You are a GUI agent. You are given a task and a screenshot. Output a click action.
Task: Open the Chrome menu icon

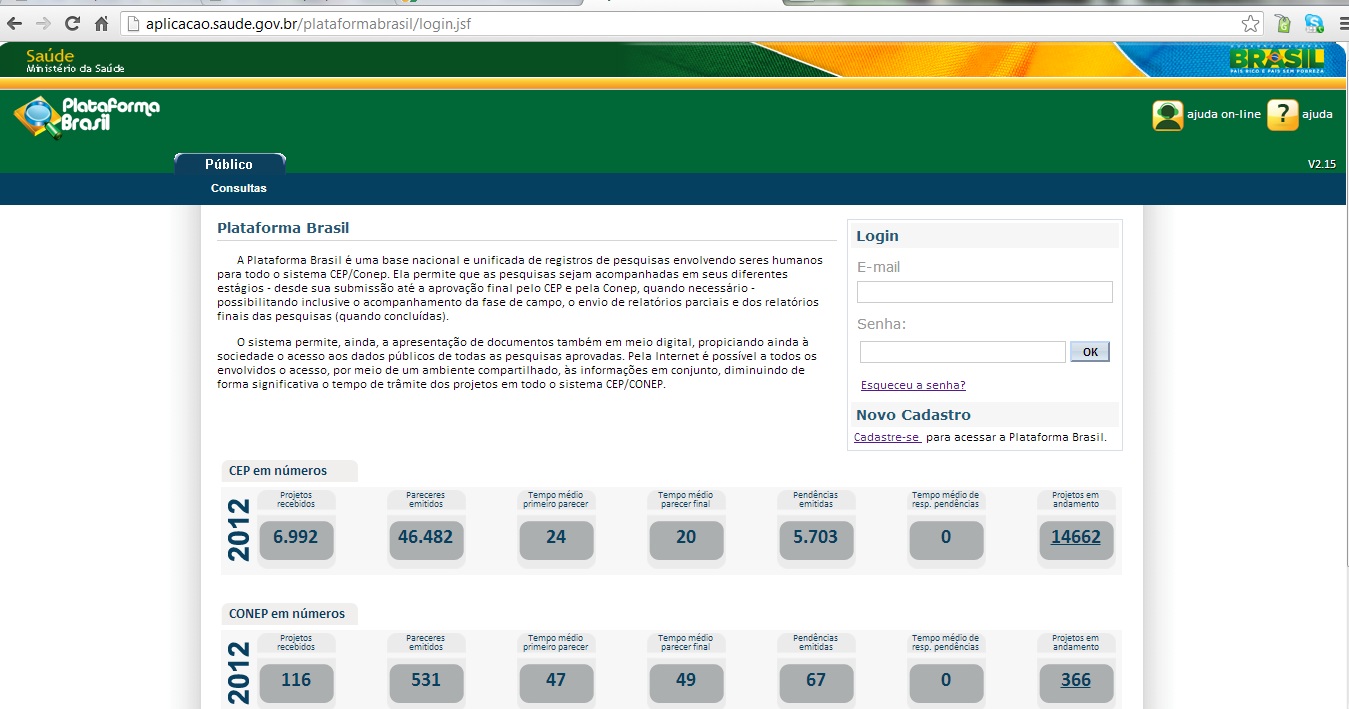pyautogui.click(x=1342, y=23)
